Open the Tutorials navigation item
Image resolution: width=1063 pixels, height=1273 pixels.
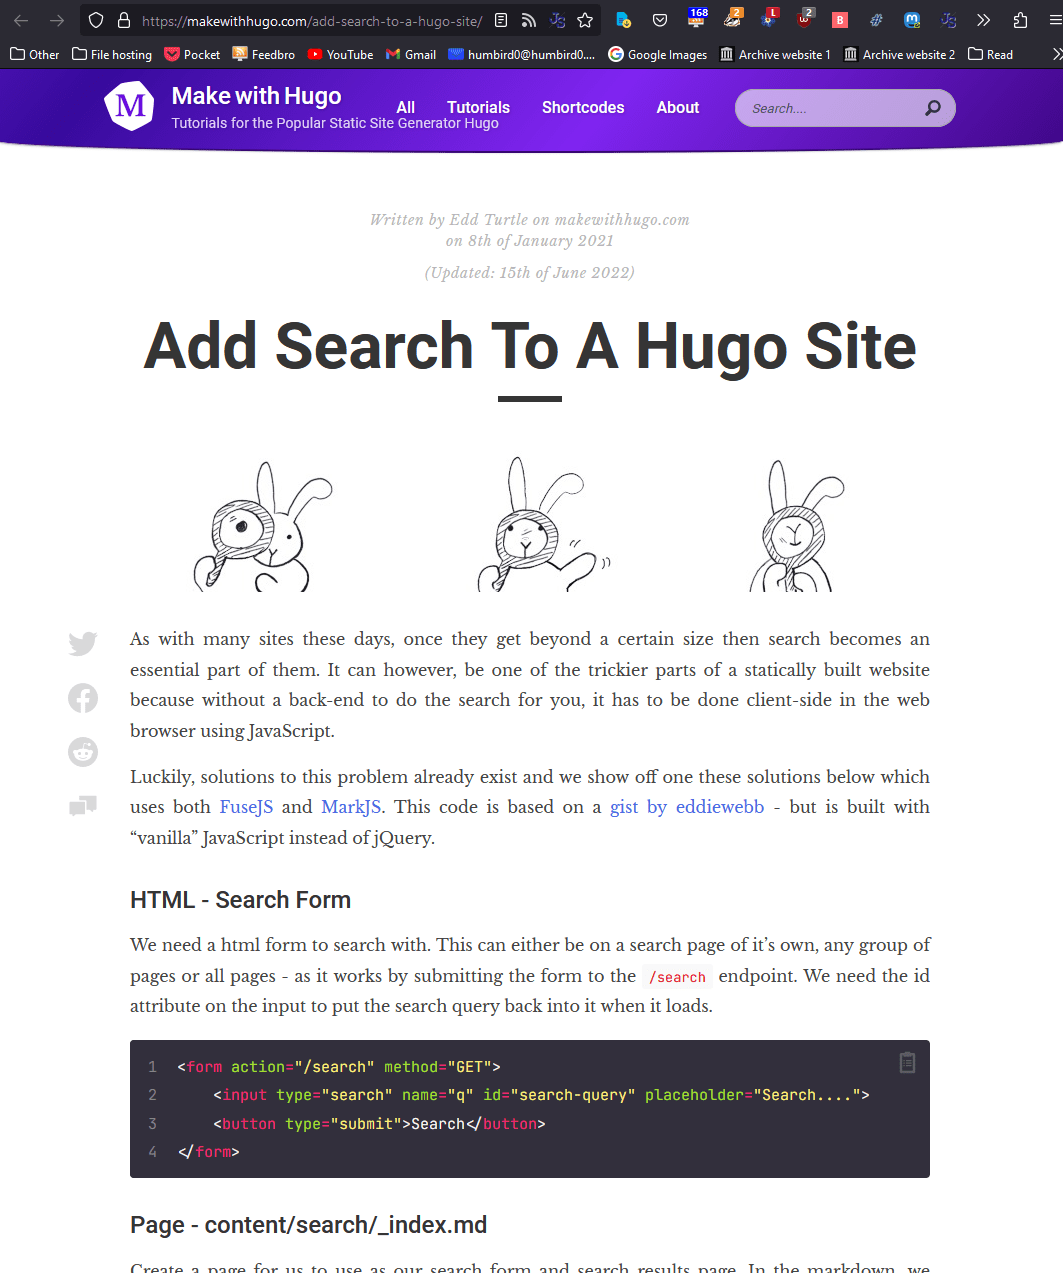pyautogui.click(x=478, y=108)
